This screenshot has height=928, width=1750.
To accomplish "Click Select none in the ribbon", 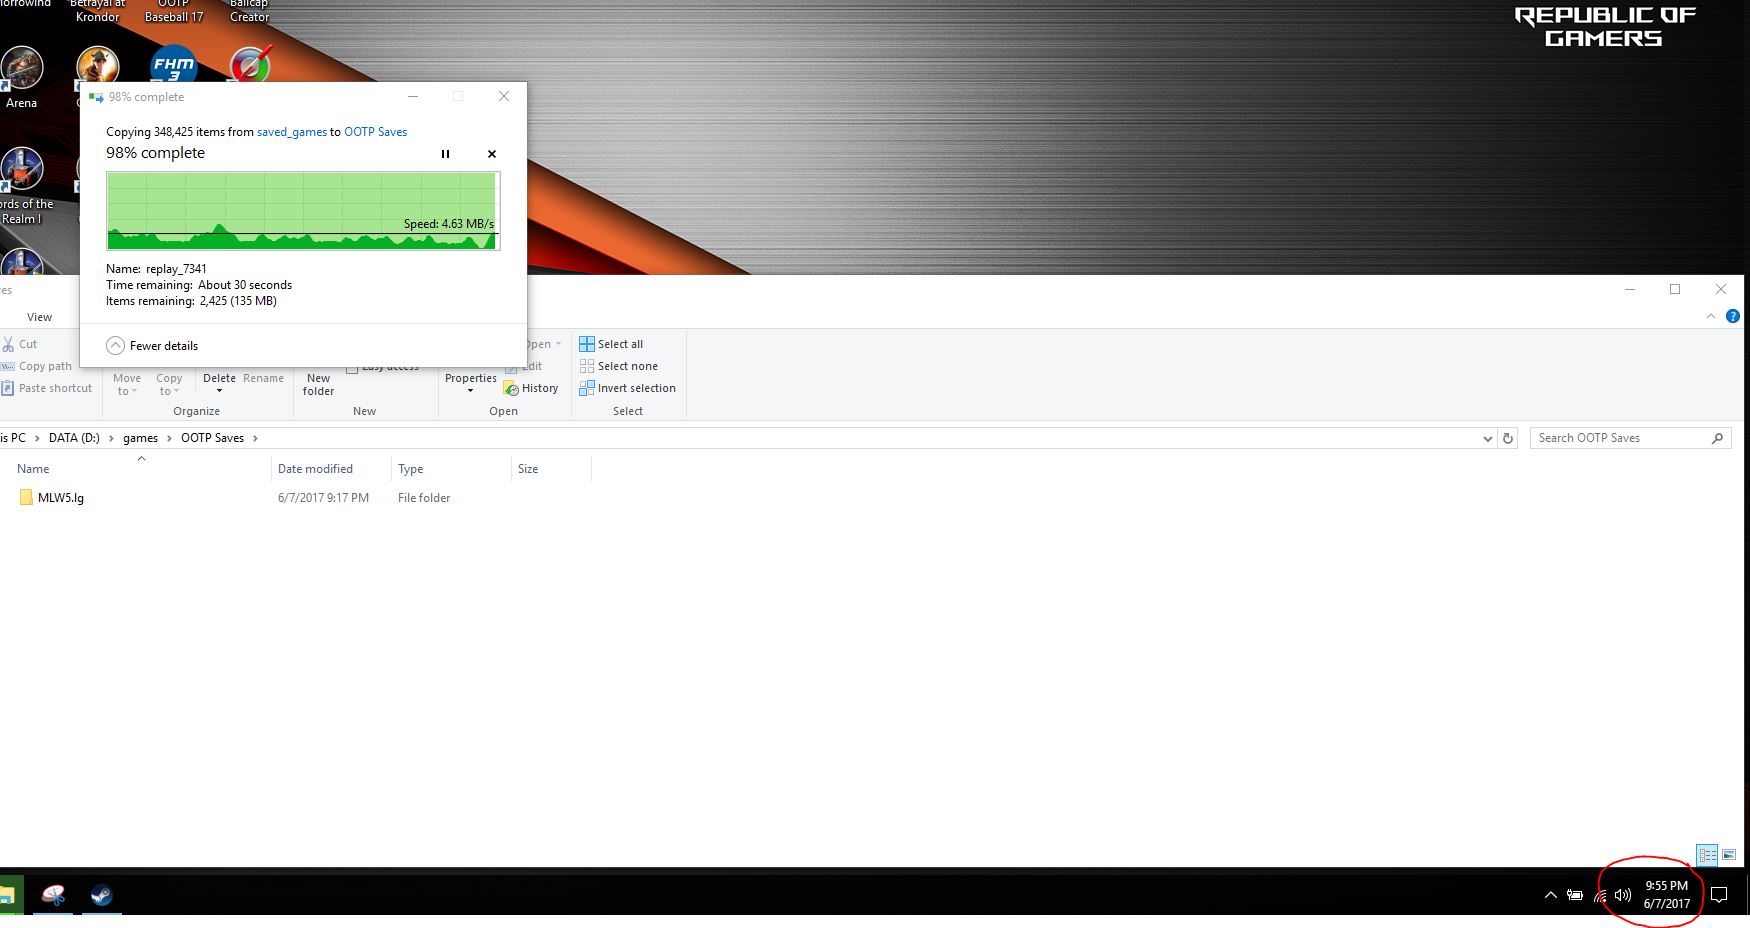I will pyautogui.click(x=618, y=366).
